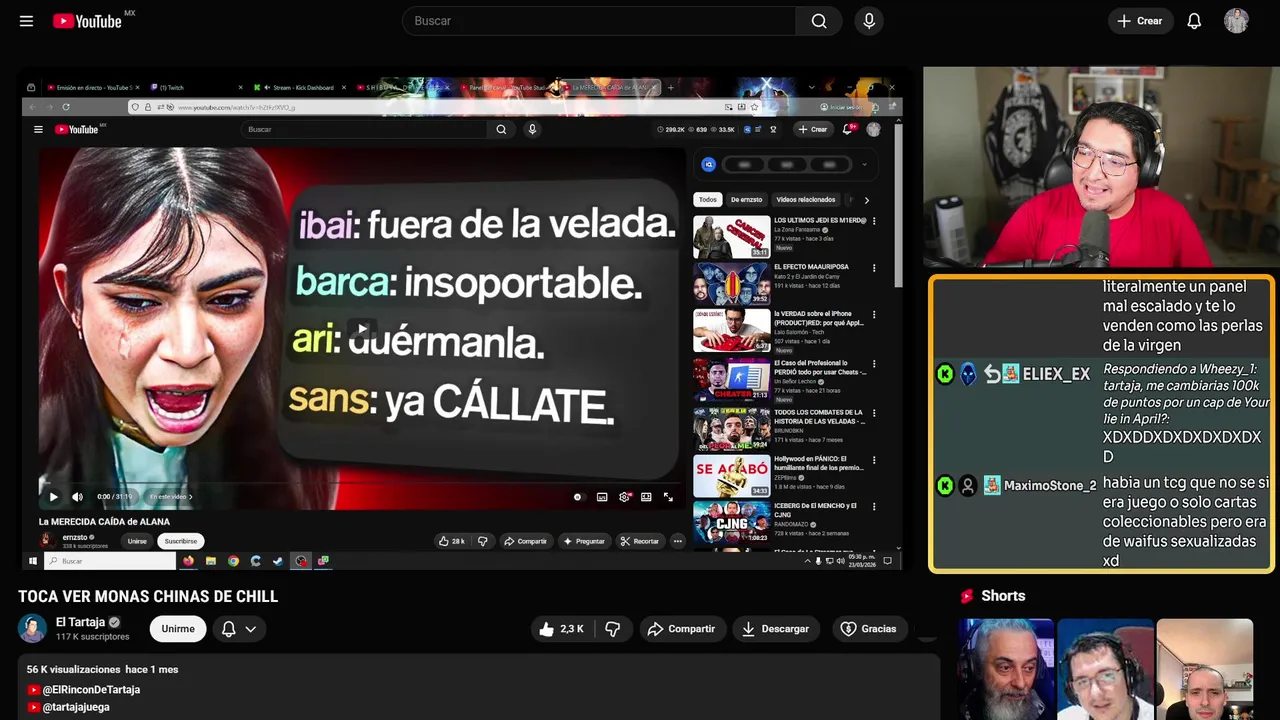Screen dimensions: 1280x720
Task: Start voice search with the microphone icon
Action: [x=869, y=21]
